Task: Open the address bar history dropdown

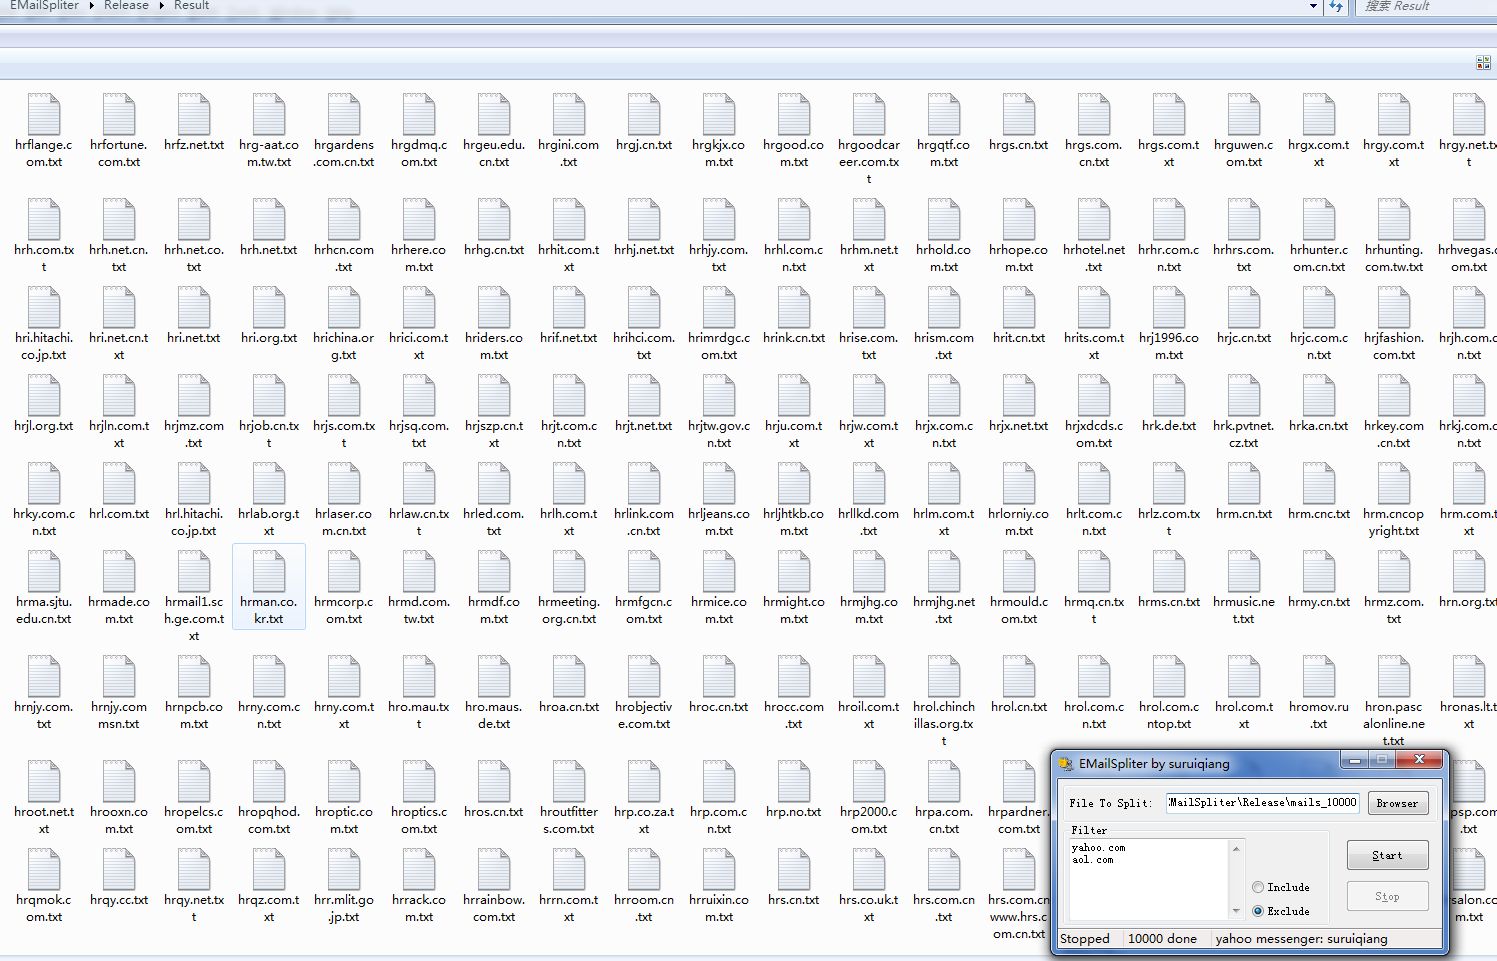Action: coord(1313,6)
